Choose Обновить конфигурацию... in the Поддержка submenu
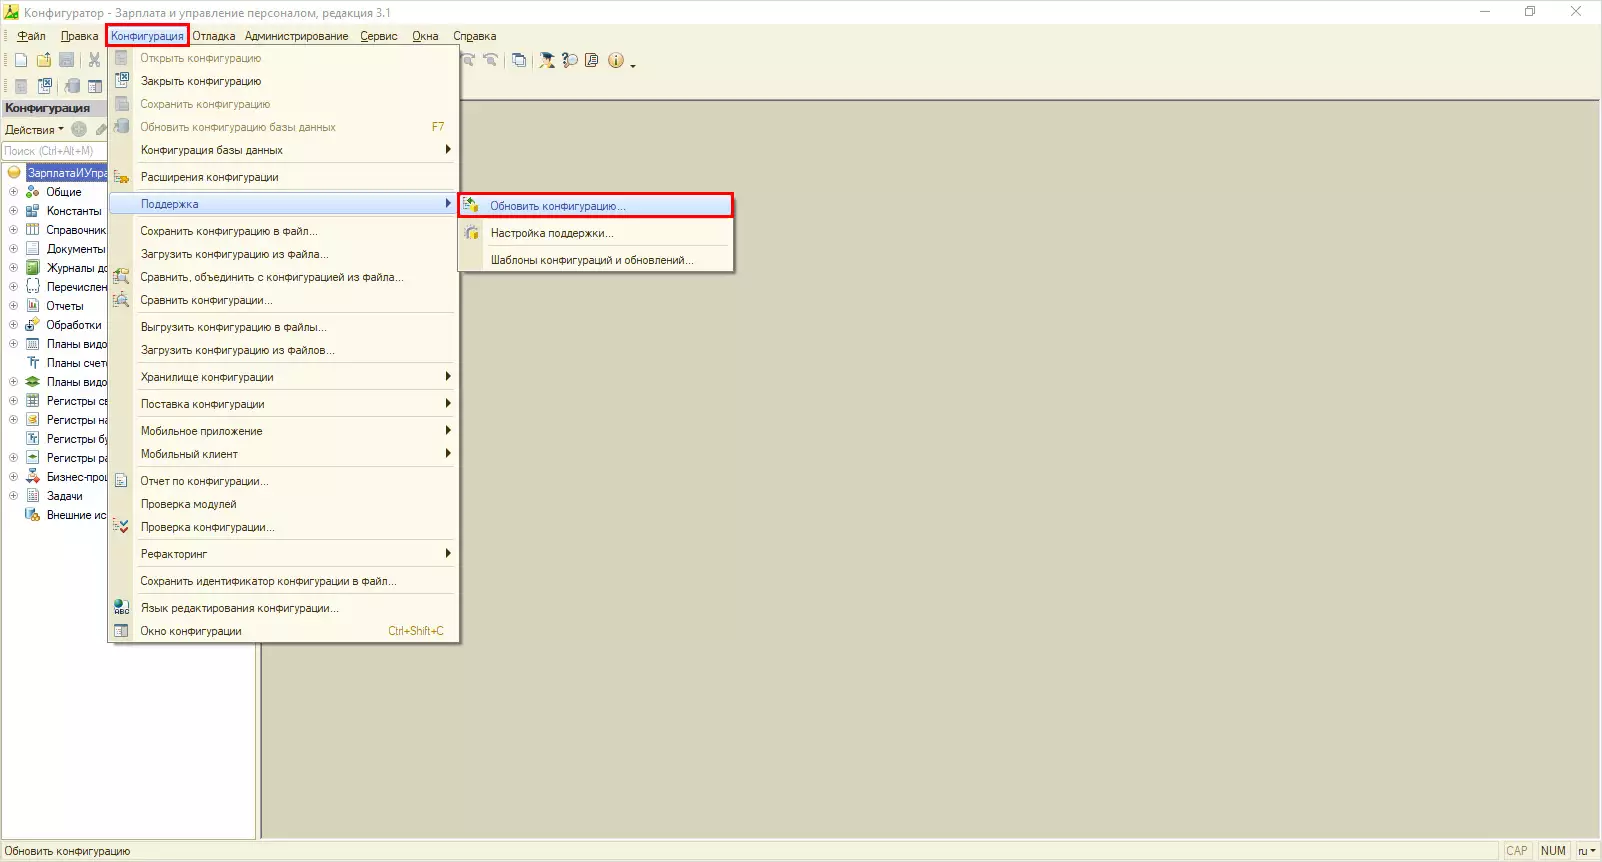Viewport: 1602px width, 862px height. [596, 206]
